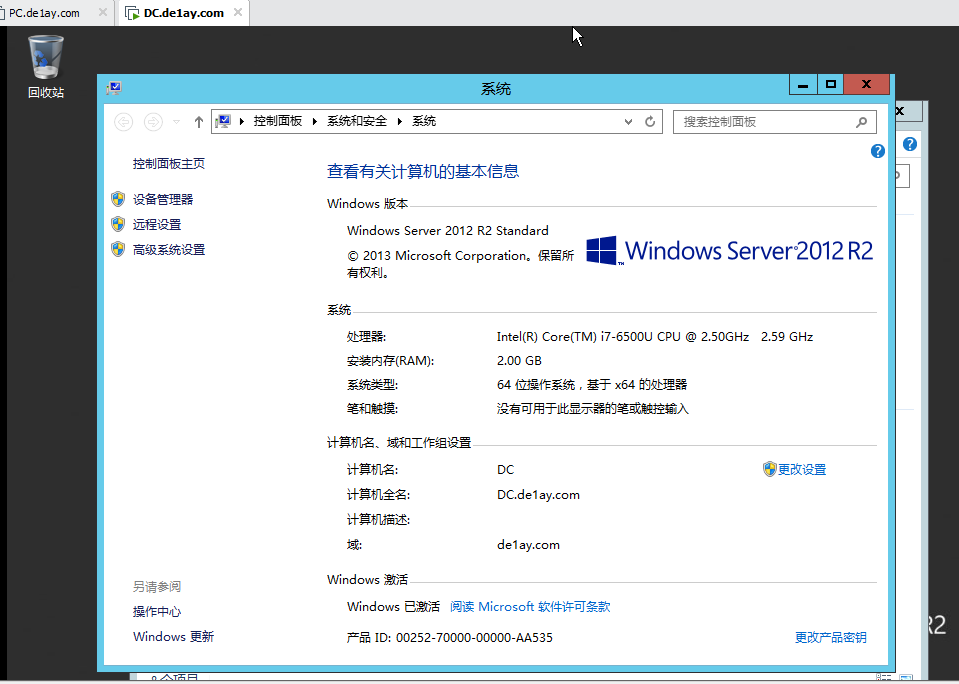This screenshot has height=684, width=959.
Task: Click the computer icon in address bar
Action: (223, 121)
